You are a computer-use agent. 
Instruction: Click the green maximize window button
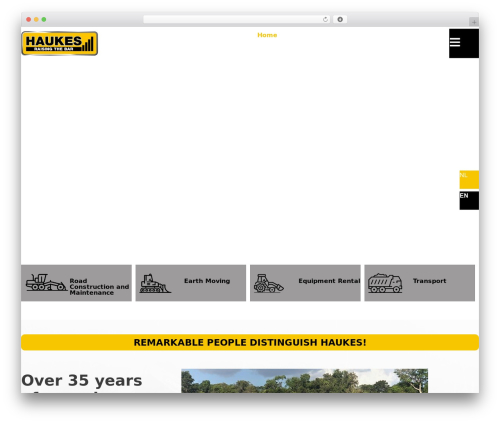44,19
